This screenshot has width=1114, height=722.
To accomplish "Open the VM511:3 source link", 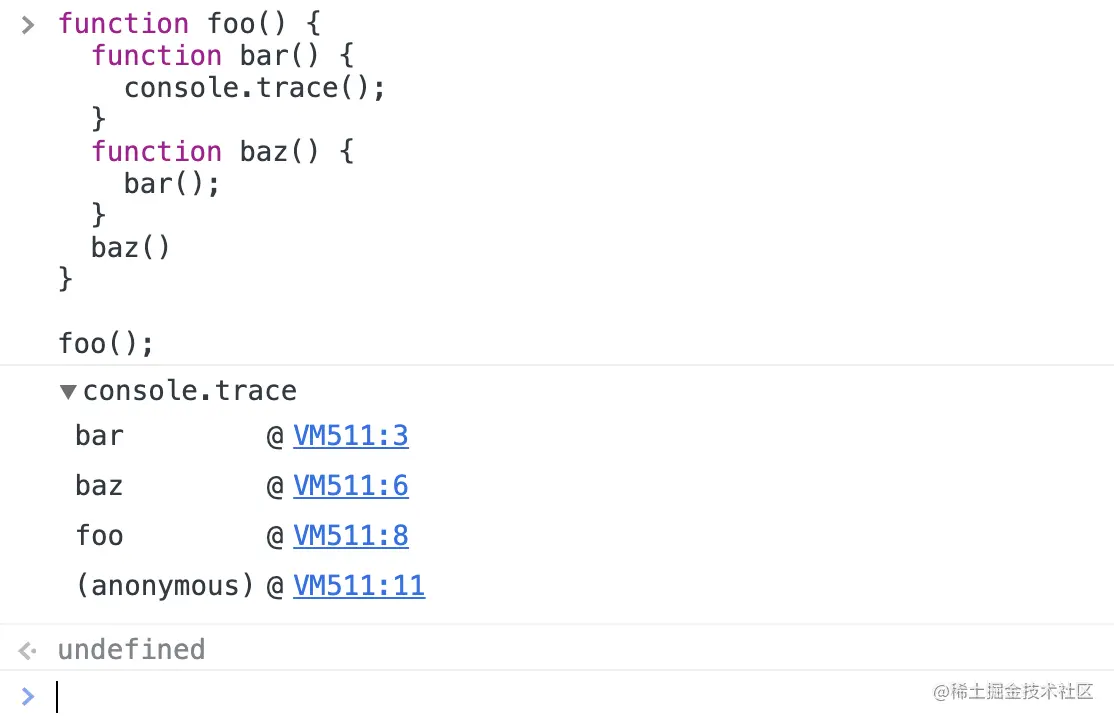I will [x=350, y=436].
